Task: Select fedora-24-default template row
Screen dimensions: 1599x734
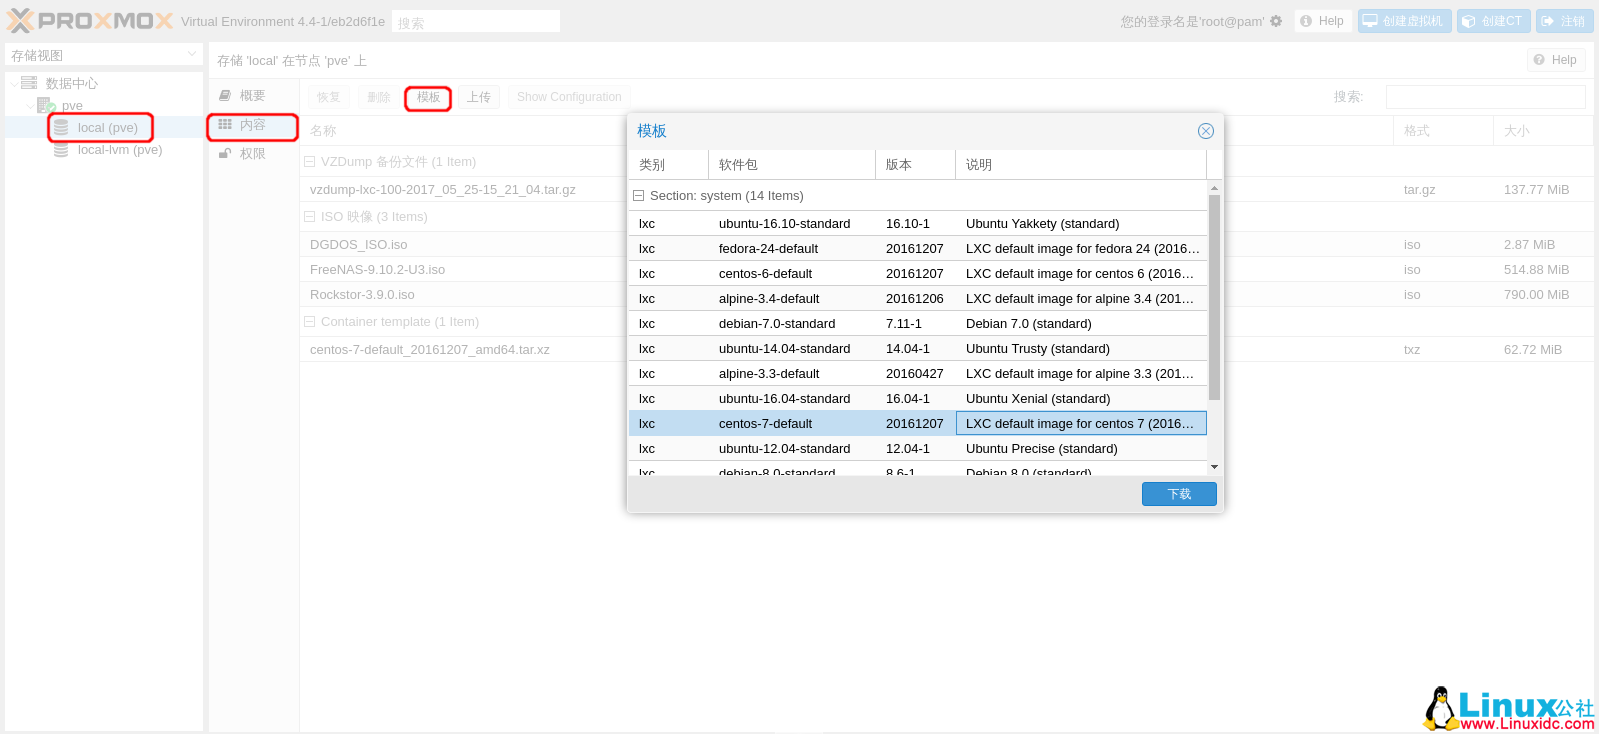Action: pyautogui.click(x=918, y=249)
